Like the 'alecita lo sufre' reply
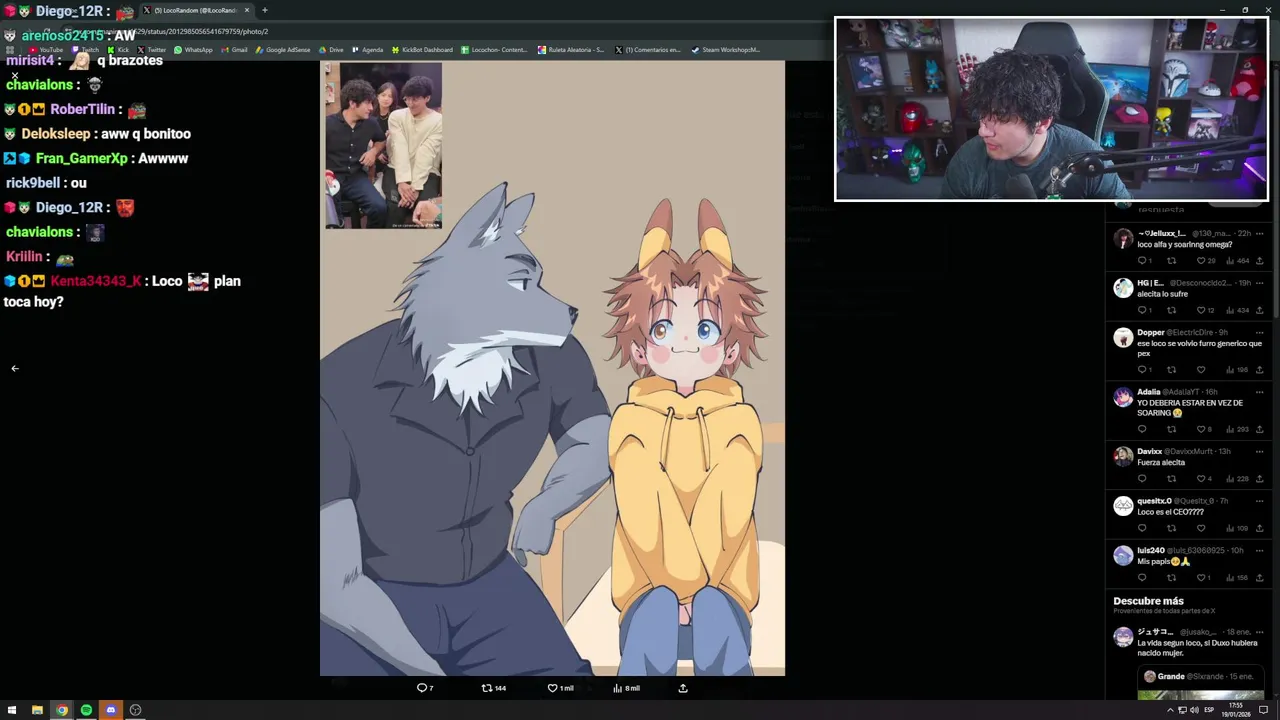 click(1201, 310)
